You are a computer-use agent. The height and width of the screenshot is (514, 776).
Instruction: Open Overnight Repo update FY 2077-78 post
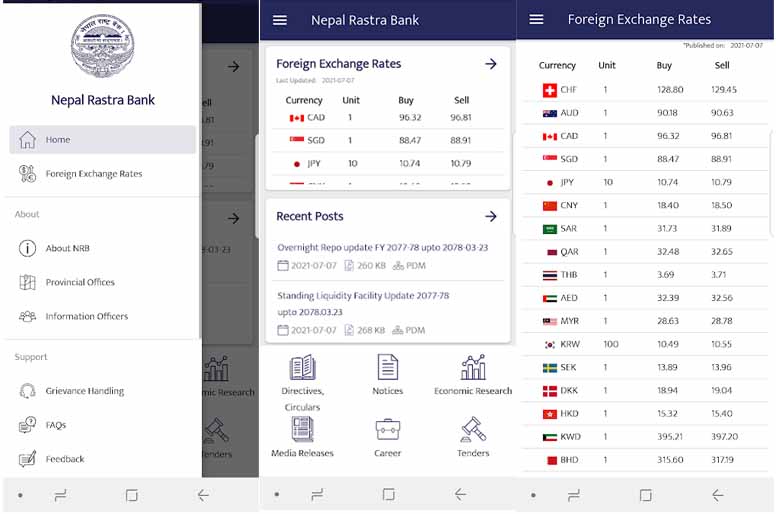pos(383,247)
